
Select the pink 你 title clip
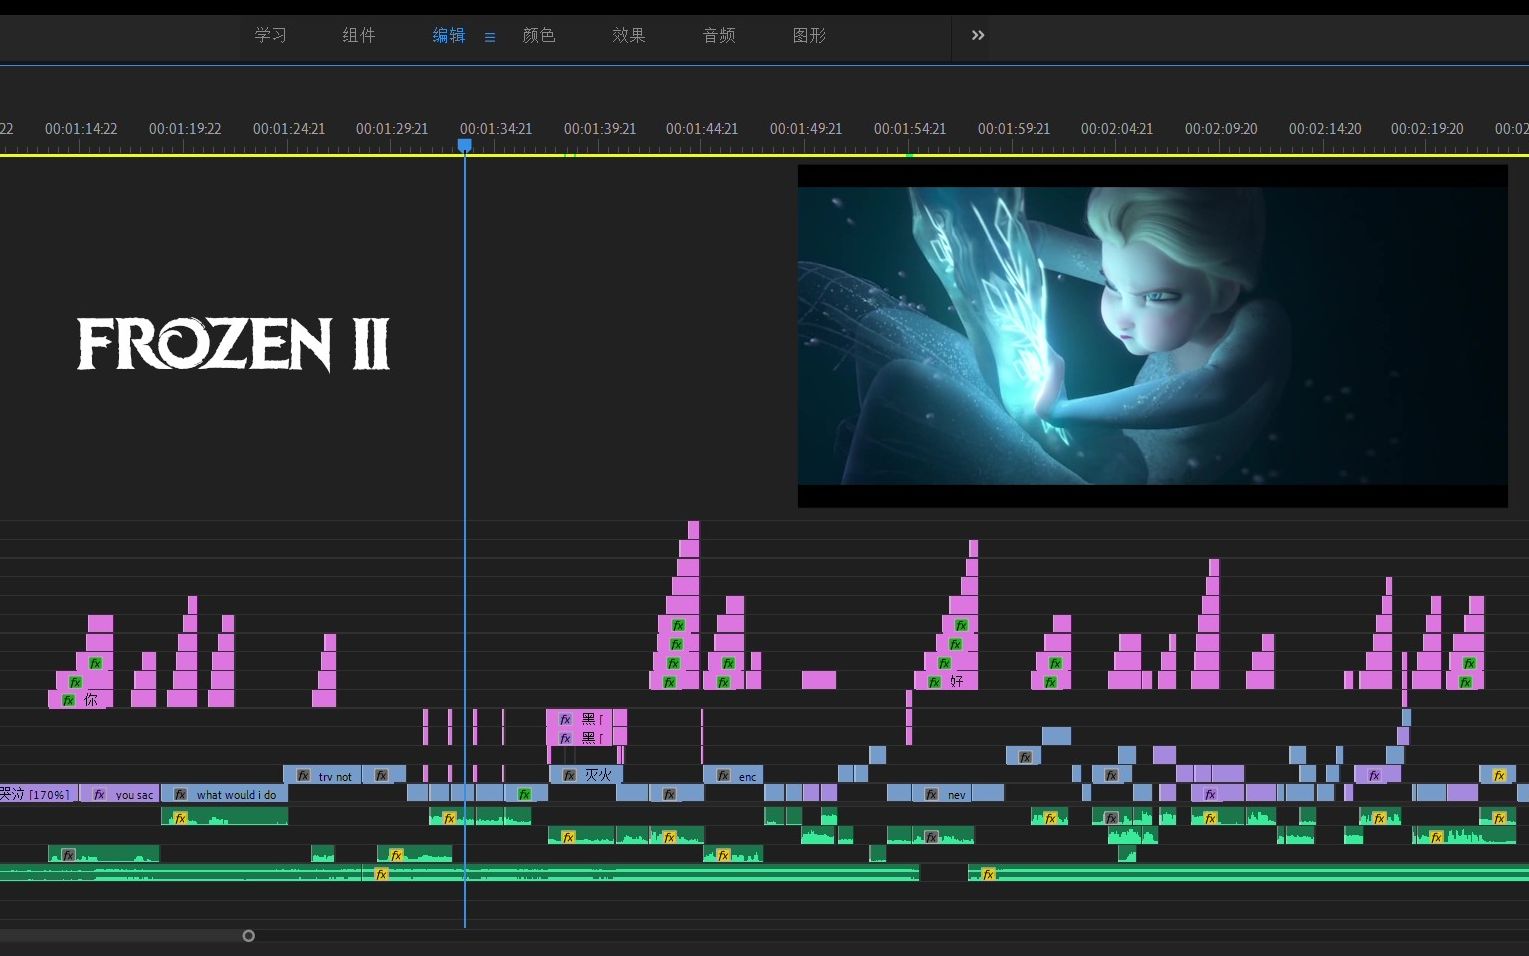(80, 700)
